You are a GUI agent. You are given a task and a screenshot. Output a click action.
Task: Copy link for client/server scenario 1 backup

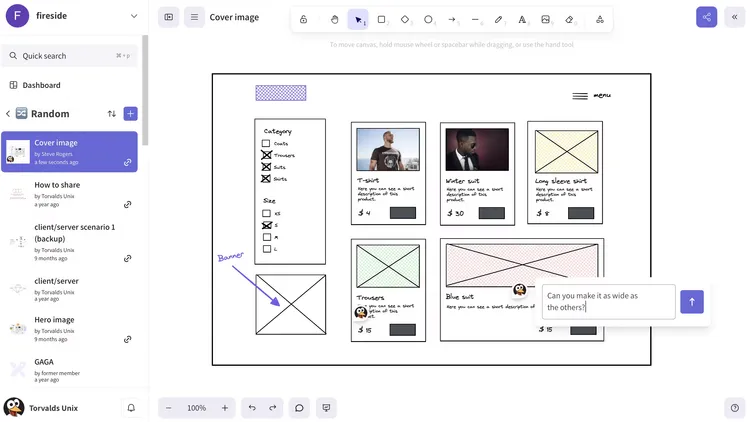click(127, 259)
